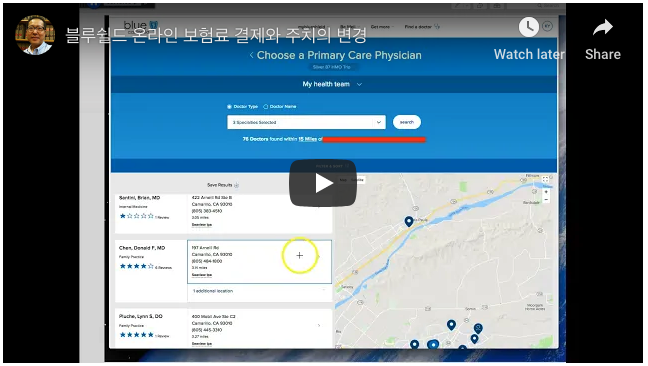
Task: Toggle map fullscreen icon
Action: point(546,180)
